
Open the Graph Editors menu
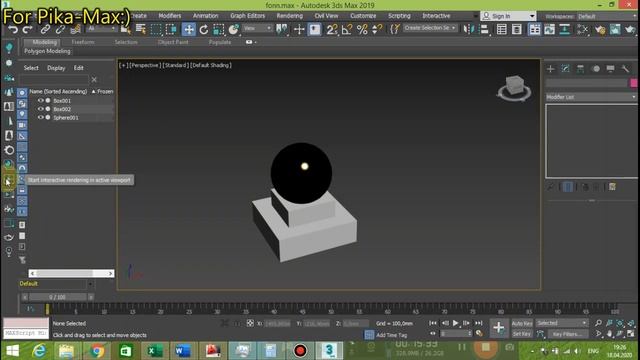247,16
